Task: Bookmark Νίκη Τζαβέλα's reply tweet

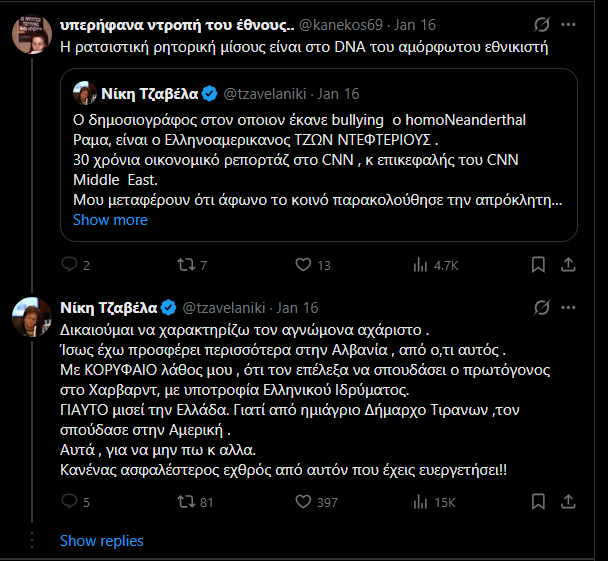Action: click(x=538, y=502)
